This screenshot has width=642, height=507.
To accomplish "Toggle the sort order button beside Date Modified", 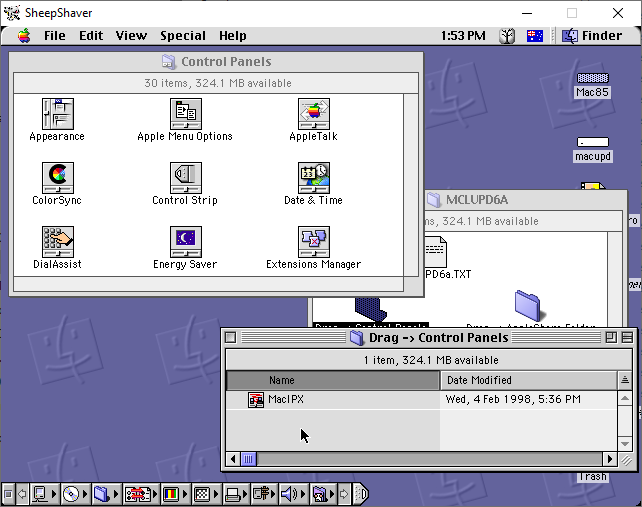I will point(625,380).
